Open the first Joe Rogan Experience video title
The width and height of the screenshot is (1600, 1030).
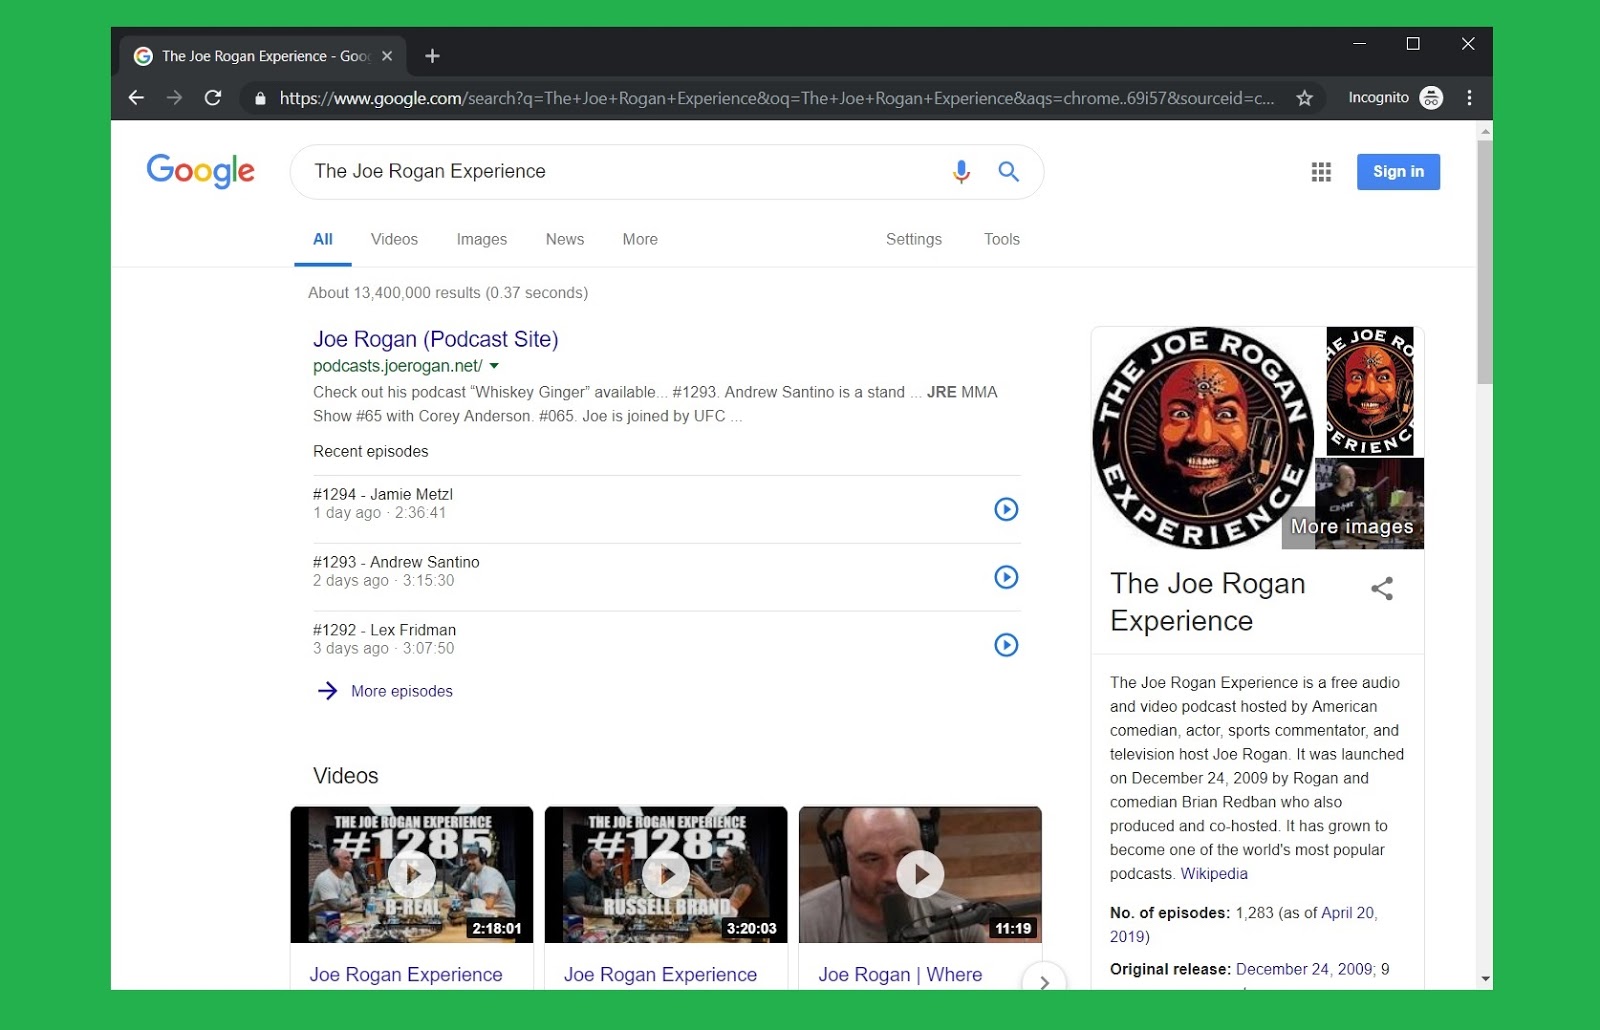tap(406, 975)
